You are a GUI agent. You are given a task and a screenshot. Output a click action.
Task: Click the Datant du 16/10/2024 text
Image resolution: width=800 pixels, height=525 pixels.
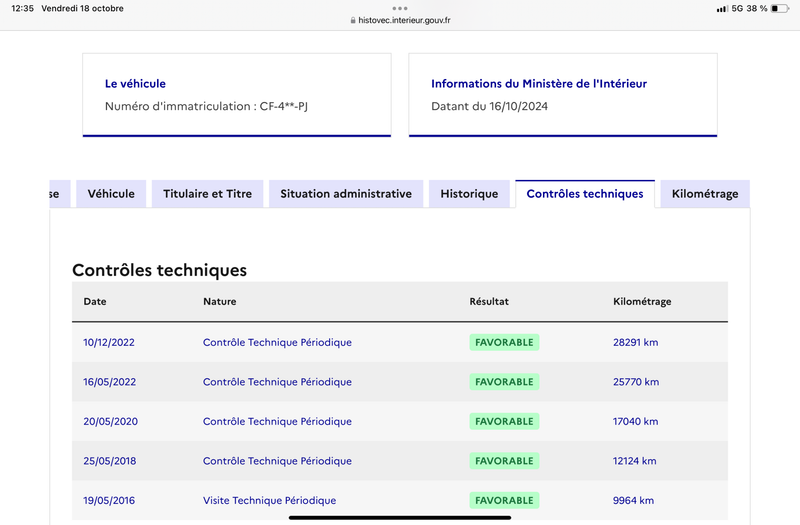[x=490, y=106]
